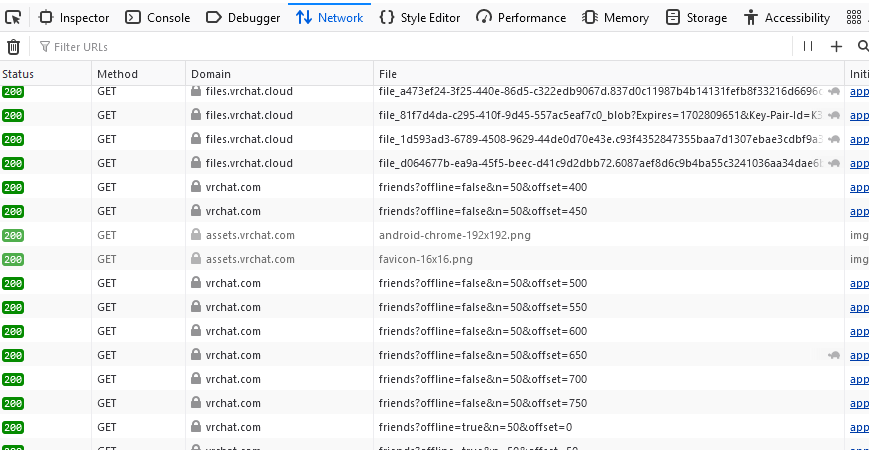
Task: Select file_a473ef24 request row
Action: pos(434,93)
